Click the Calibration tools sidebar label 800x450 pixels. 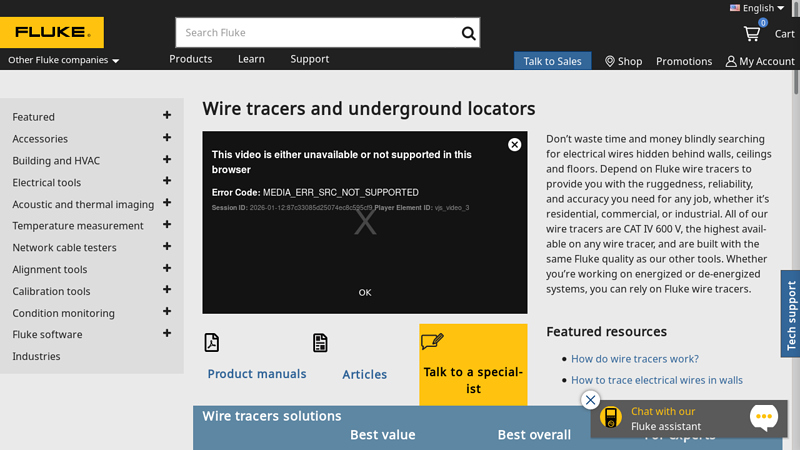click(51, 291)
